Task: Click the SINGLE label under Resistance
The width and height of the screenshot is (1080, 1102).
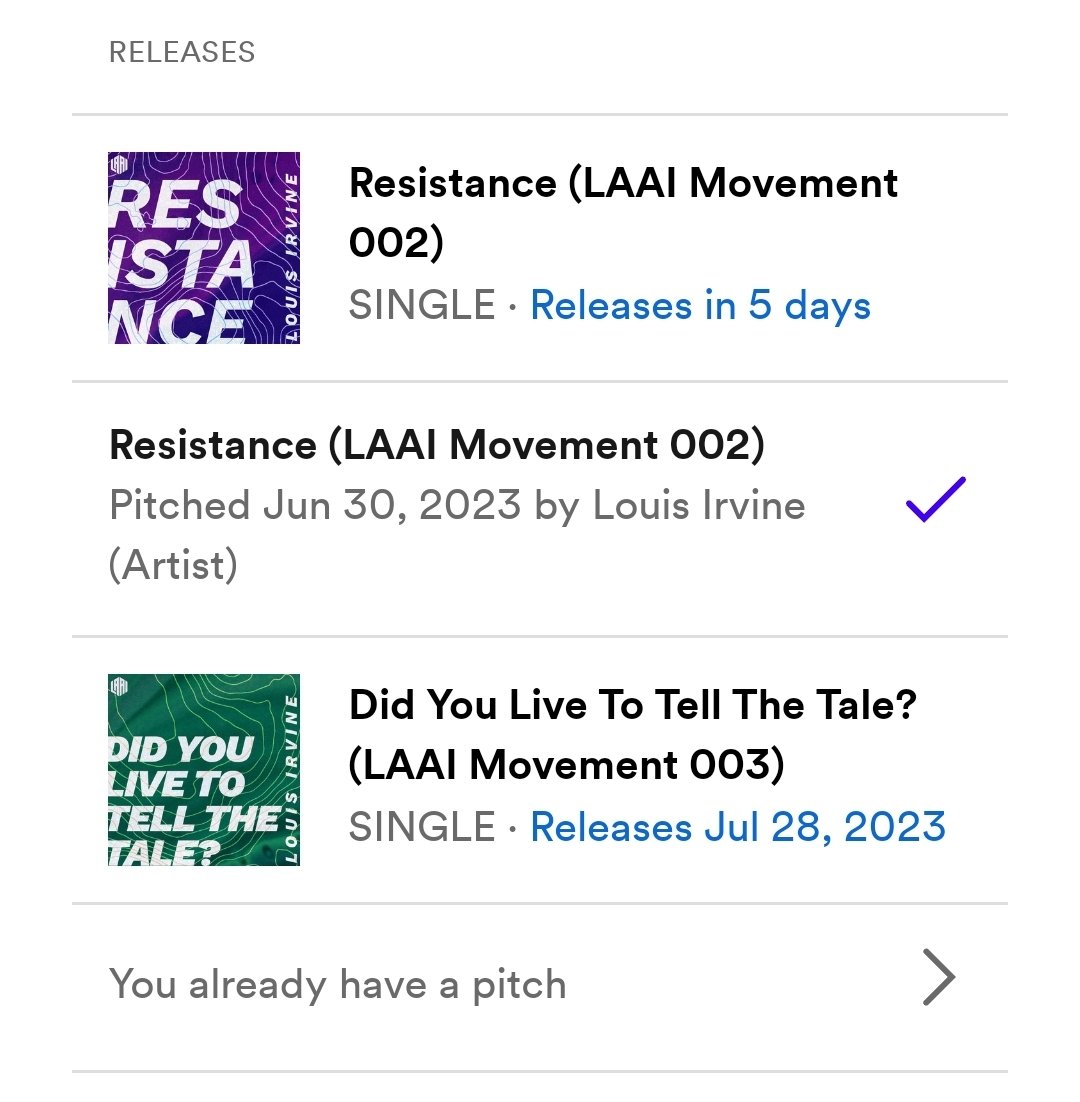Action: click(x=422, y=306)
